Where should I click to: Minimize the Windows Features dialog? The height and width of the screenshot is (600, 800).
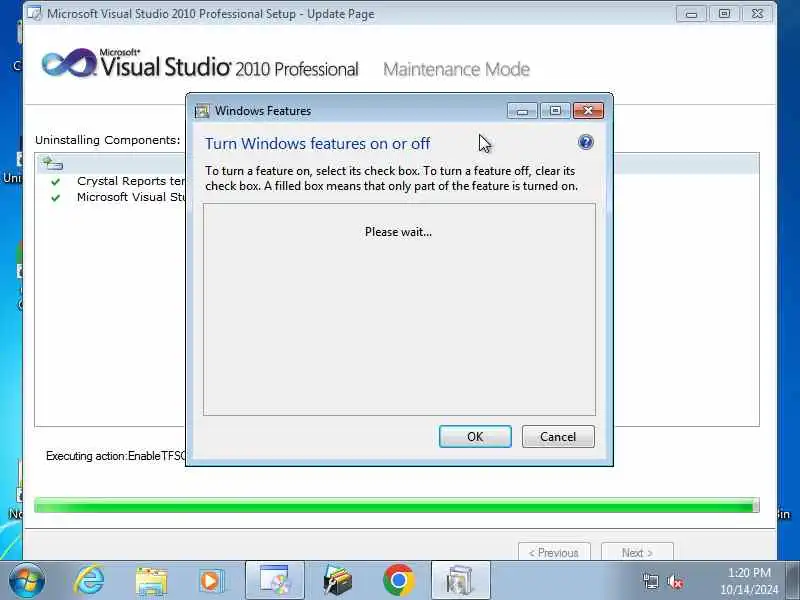pos(522,111)
